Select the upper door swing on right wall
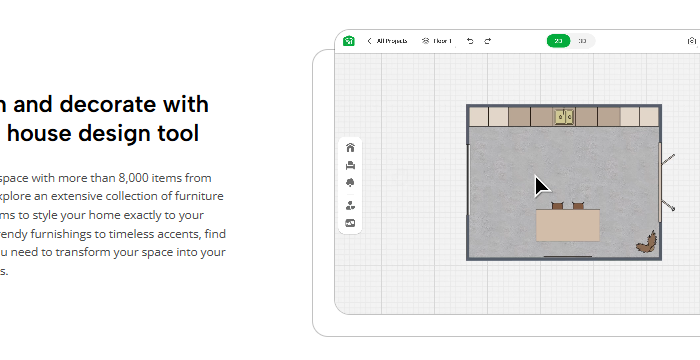The width and height of the screenshot is (700, 360). point(668,159)
